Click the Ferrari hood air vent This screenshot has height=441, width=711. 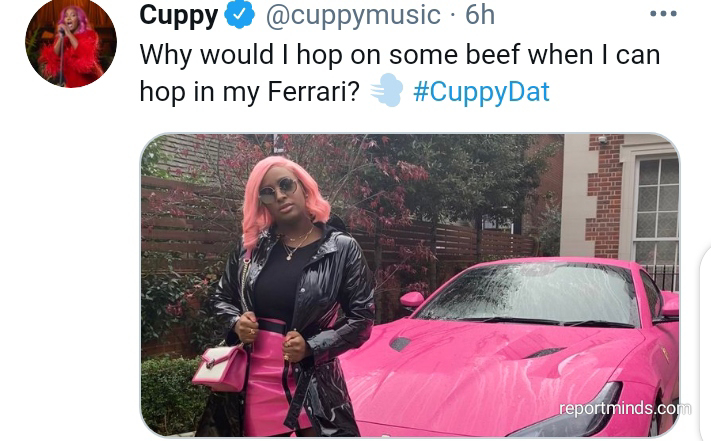pyautogui.click(x=546, y=352)
